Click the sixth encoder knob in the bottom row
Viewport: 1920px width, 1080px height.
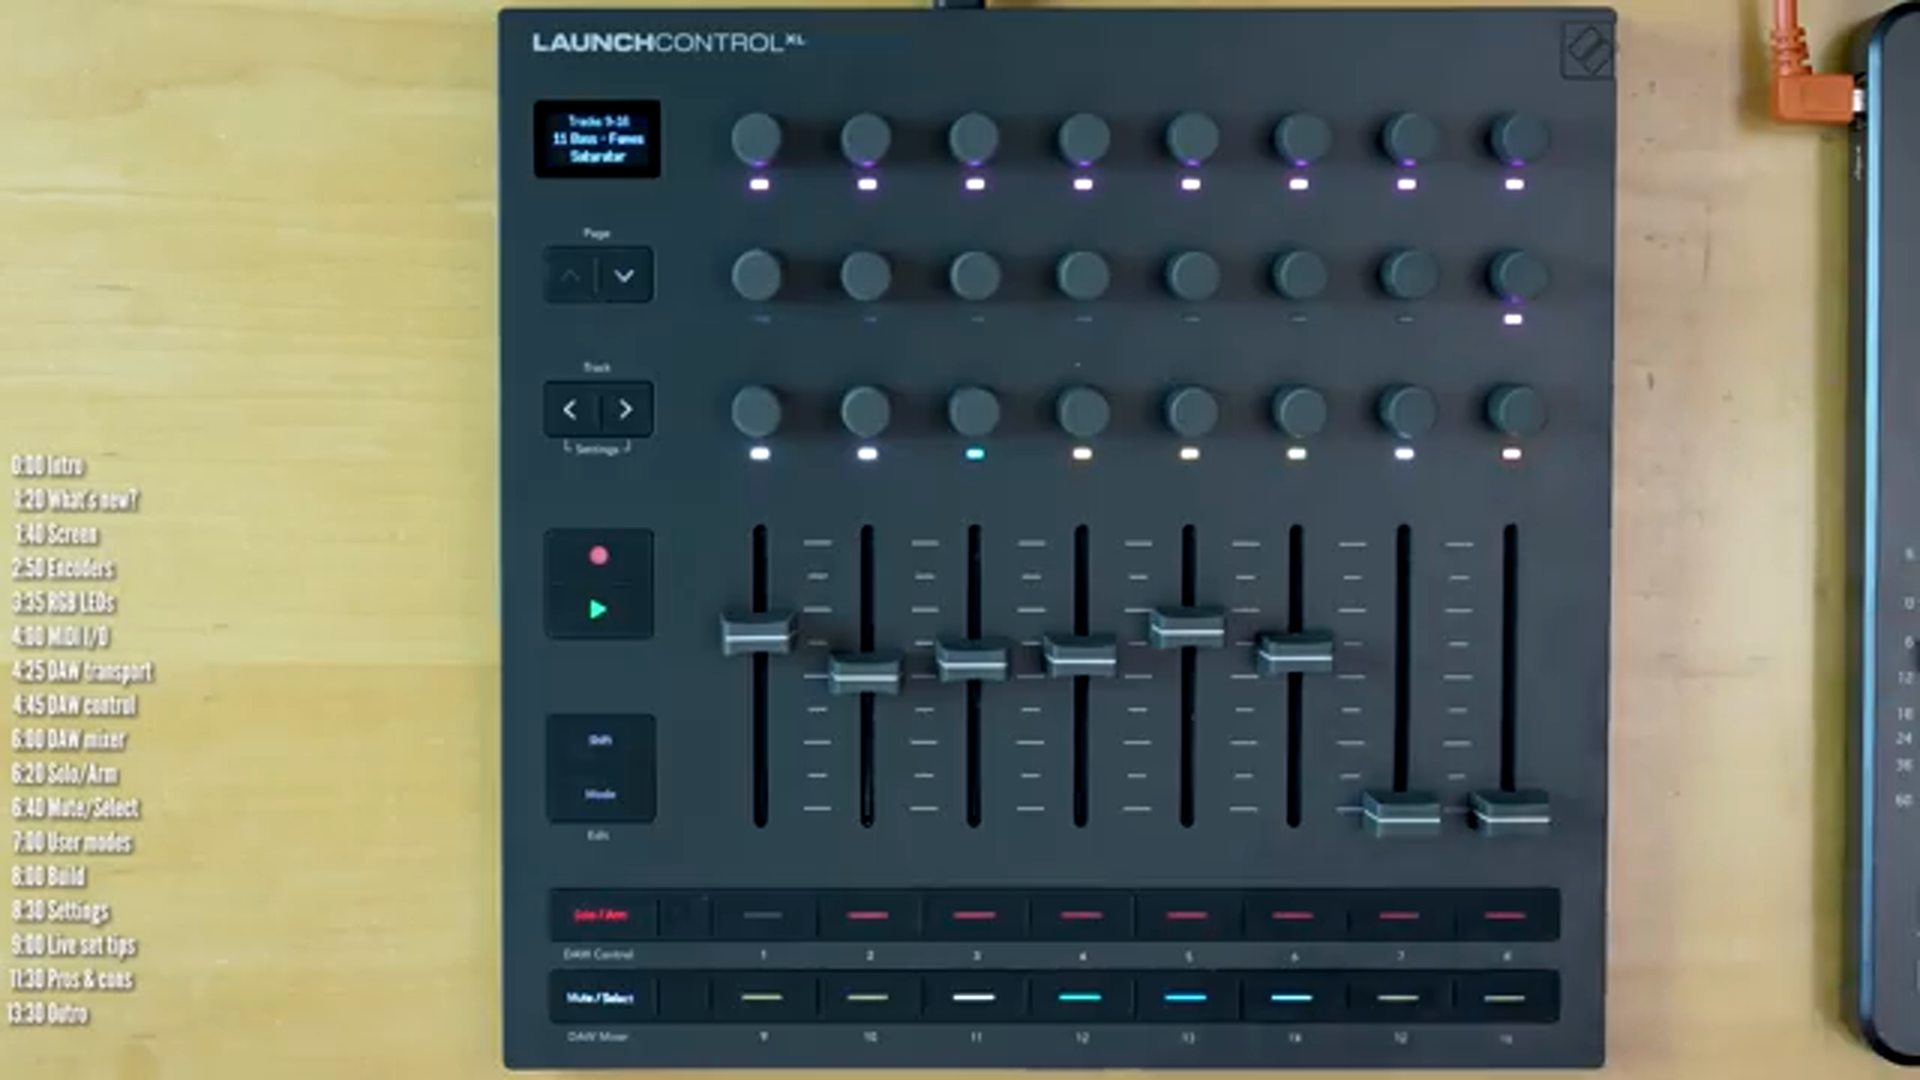[1300, 411]
